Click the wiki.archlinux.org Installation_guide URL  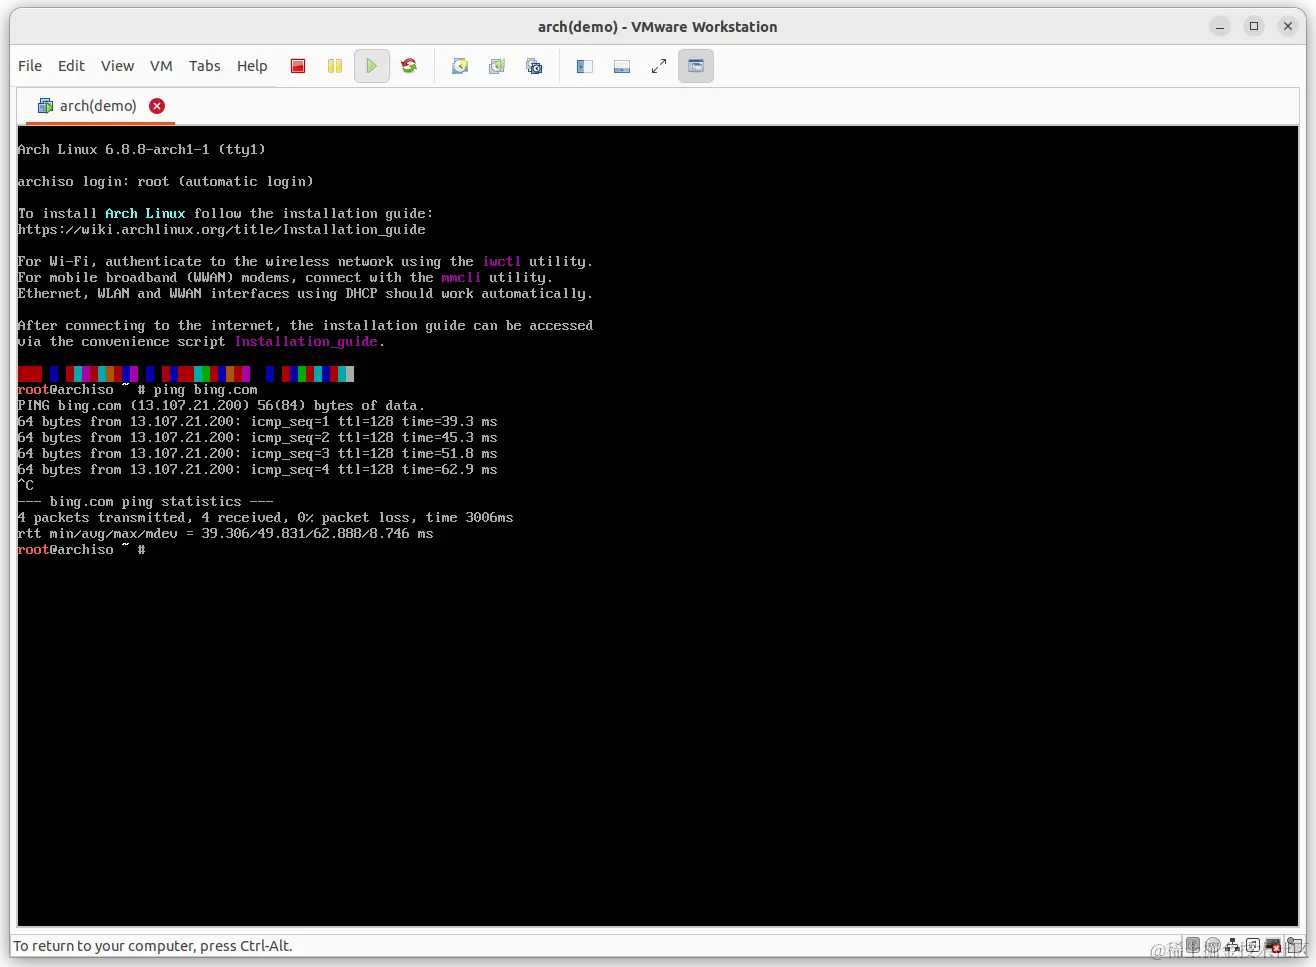(x=222, y=230)
